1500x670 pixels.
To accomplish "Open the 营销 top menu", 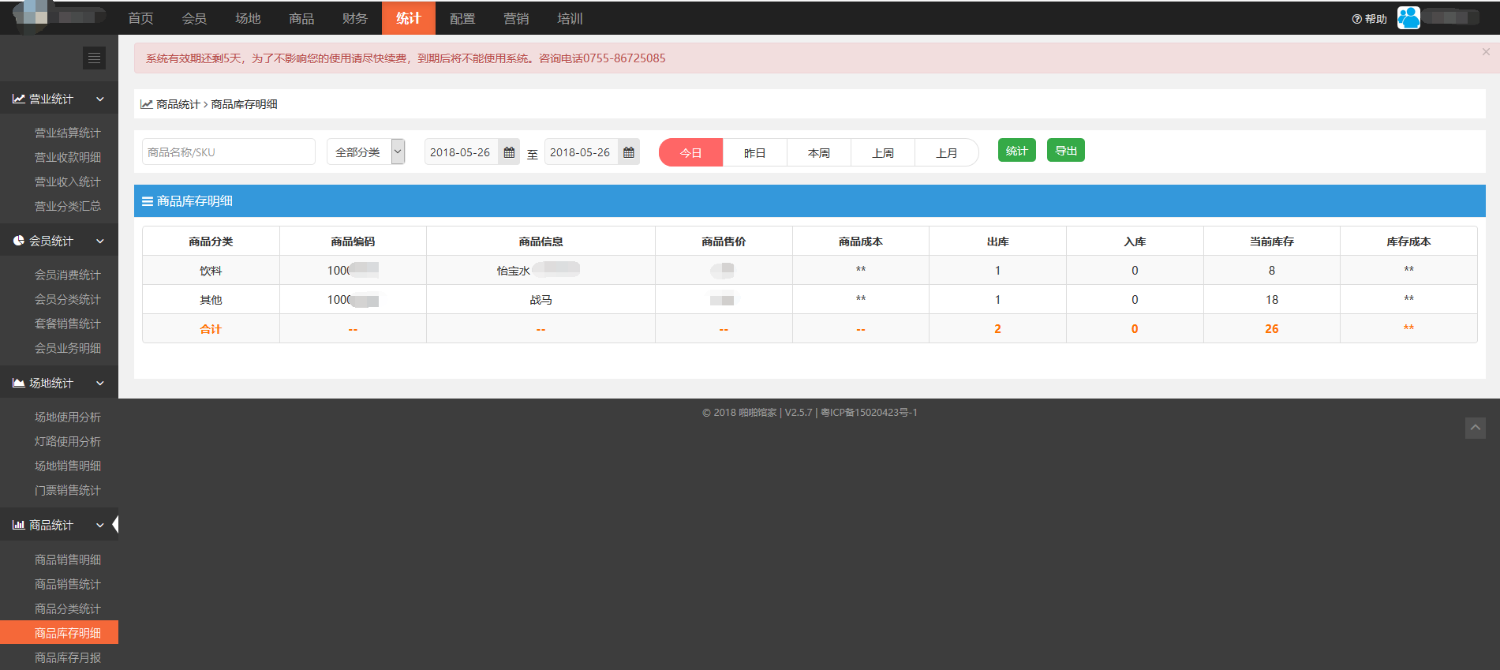I will (x=516, y=18).
